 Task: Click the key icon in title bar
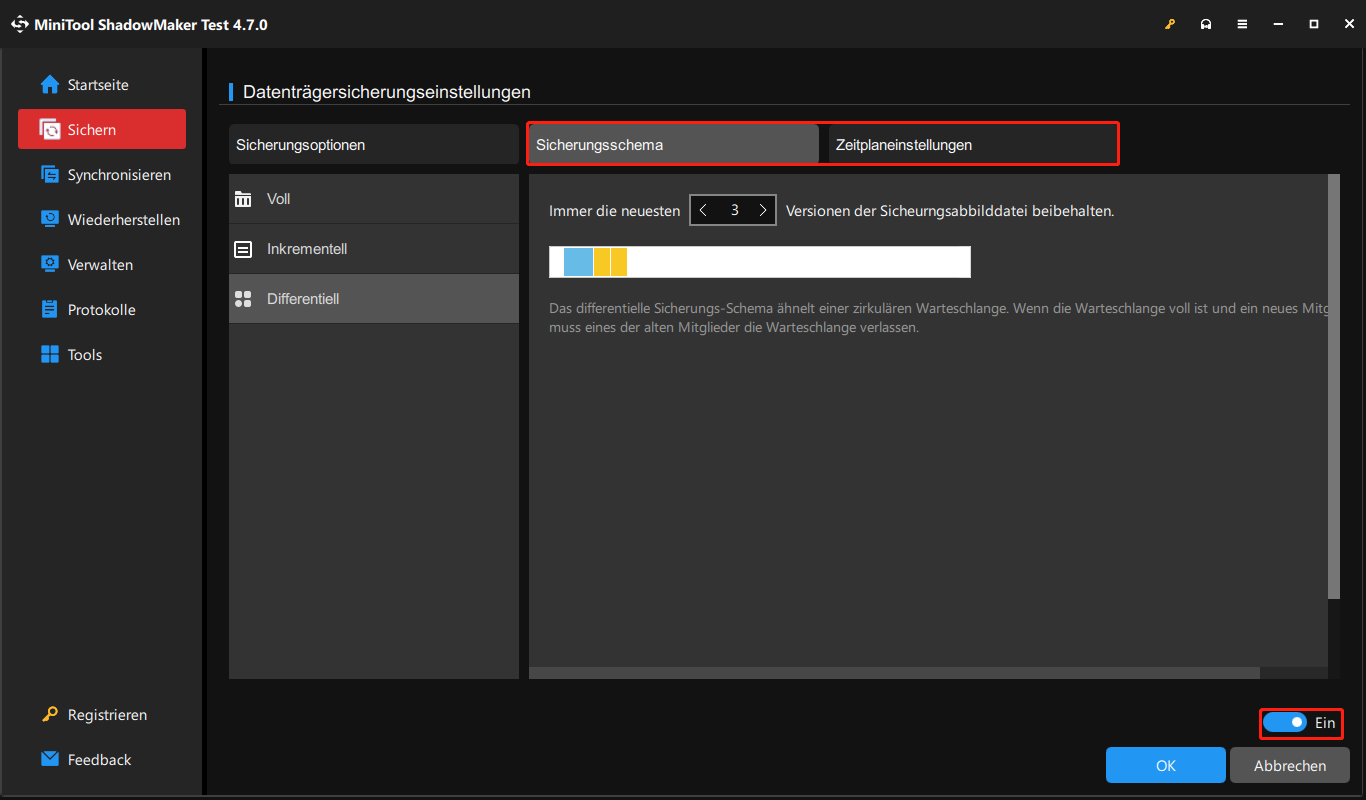coord(1170,24)
